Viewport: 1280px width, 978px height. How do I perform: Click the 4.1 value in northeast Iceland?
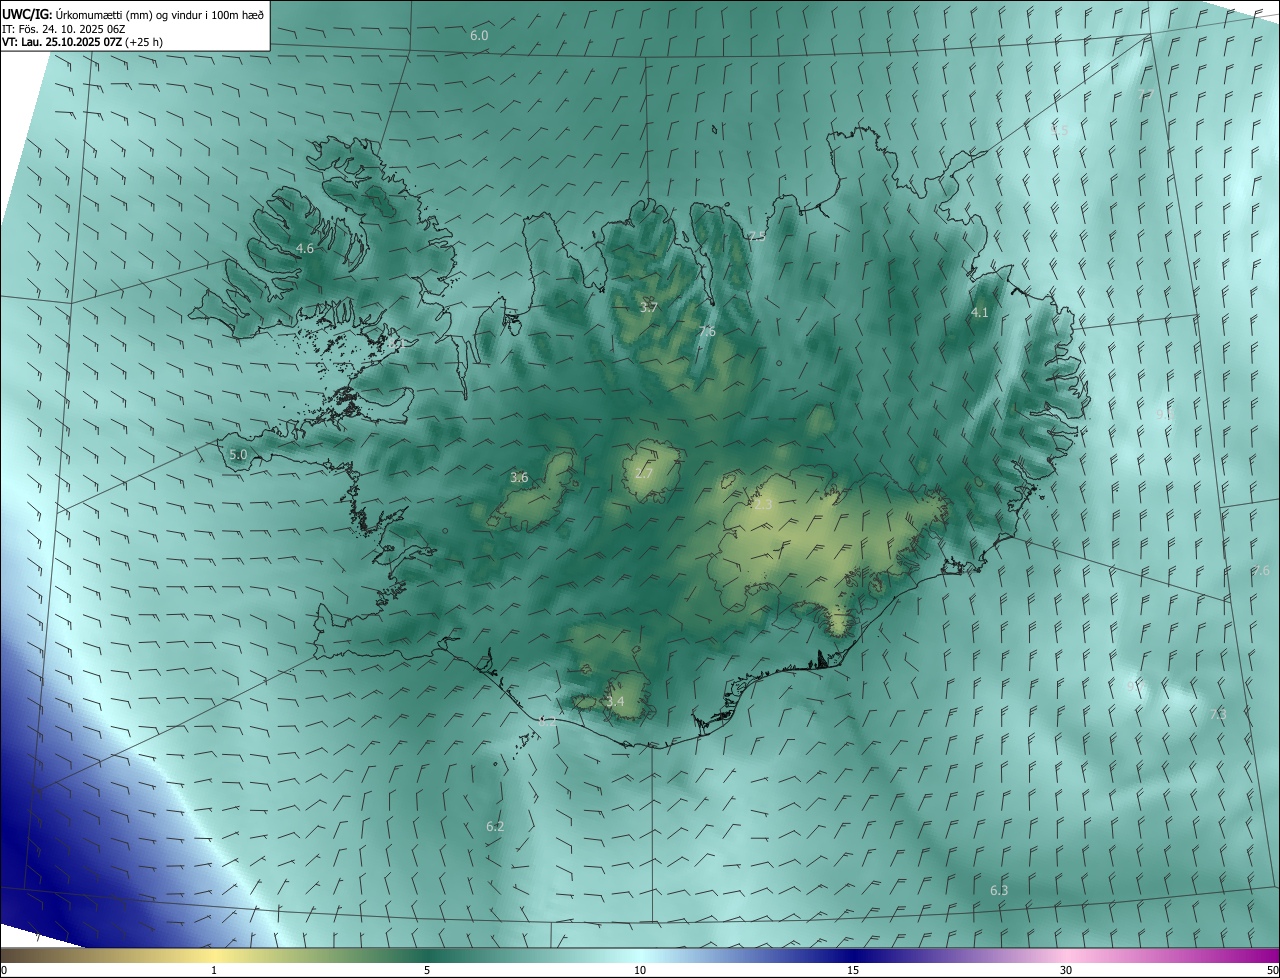tap(980, 313)
